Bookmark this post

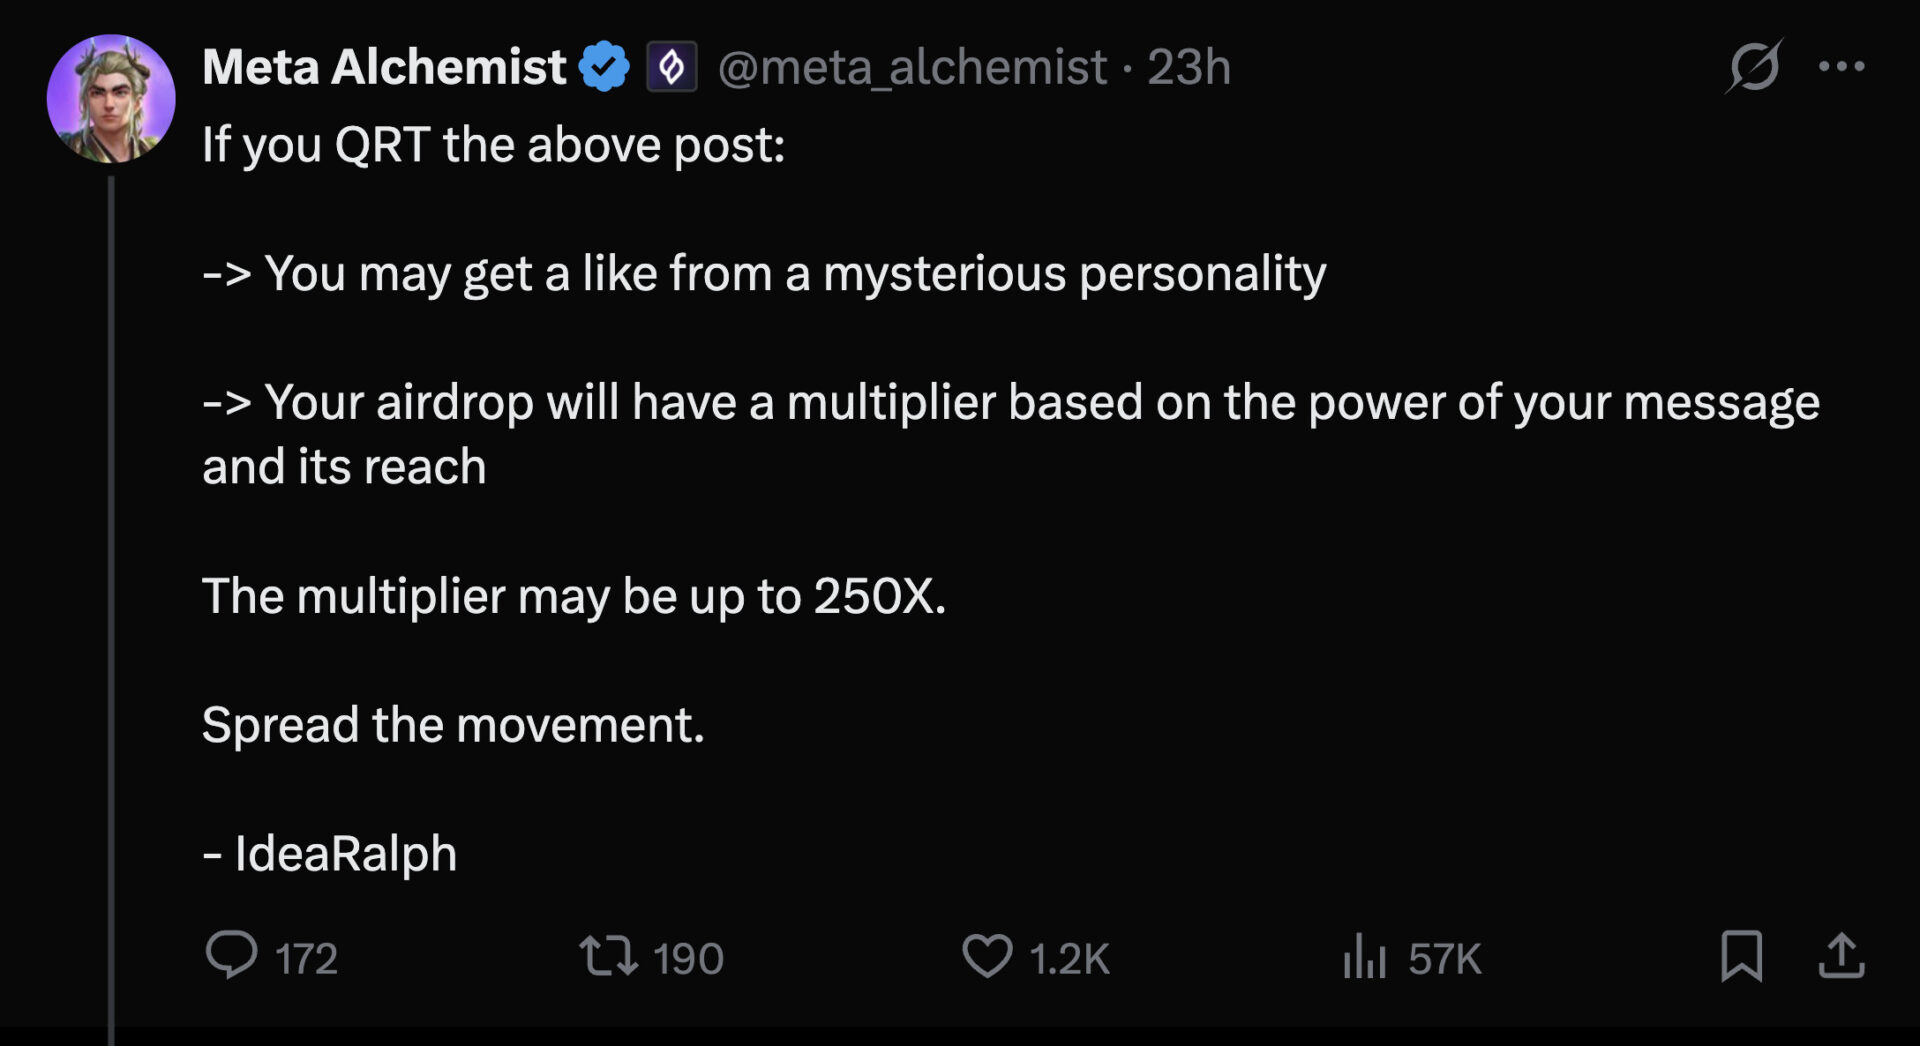pyautogui.click(x=1741, y=955)
